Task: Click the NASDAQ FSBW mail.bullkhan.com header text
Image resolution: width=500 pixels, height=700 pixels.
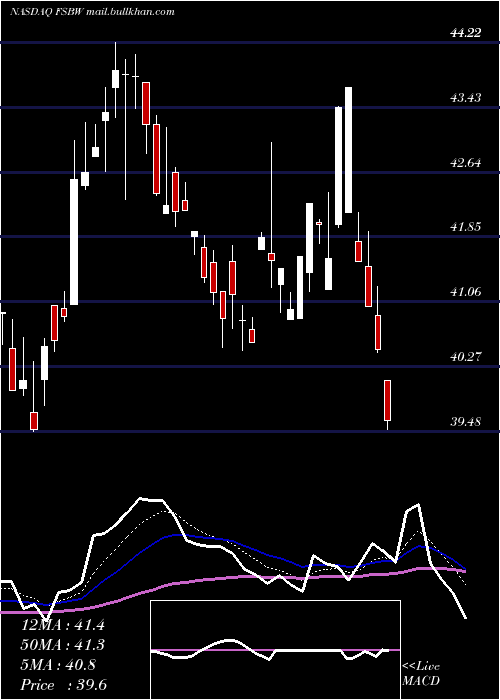Action: (x=92, y=12)
